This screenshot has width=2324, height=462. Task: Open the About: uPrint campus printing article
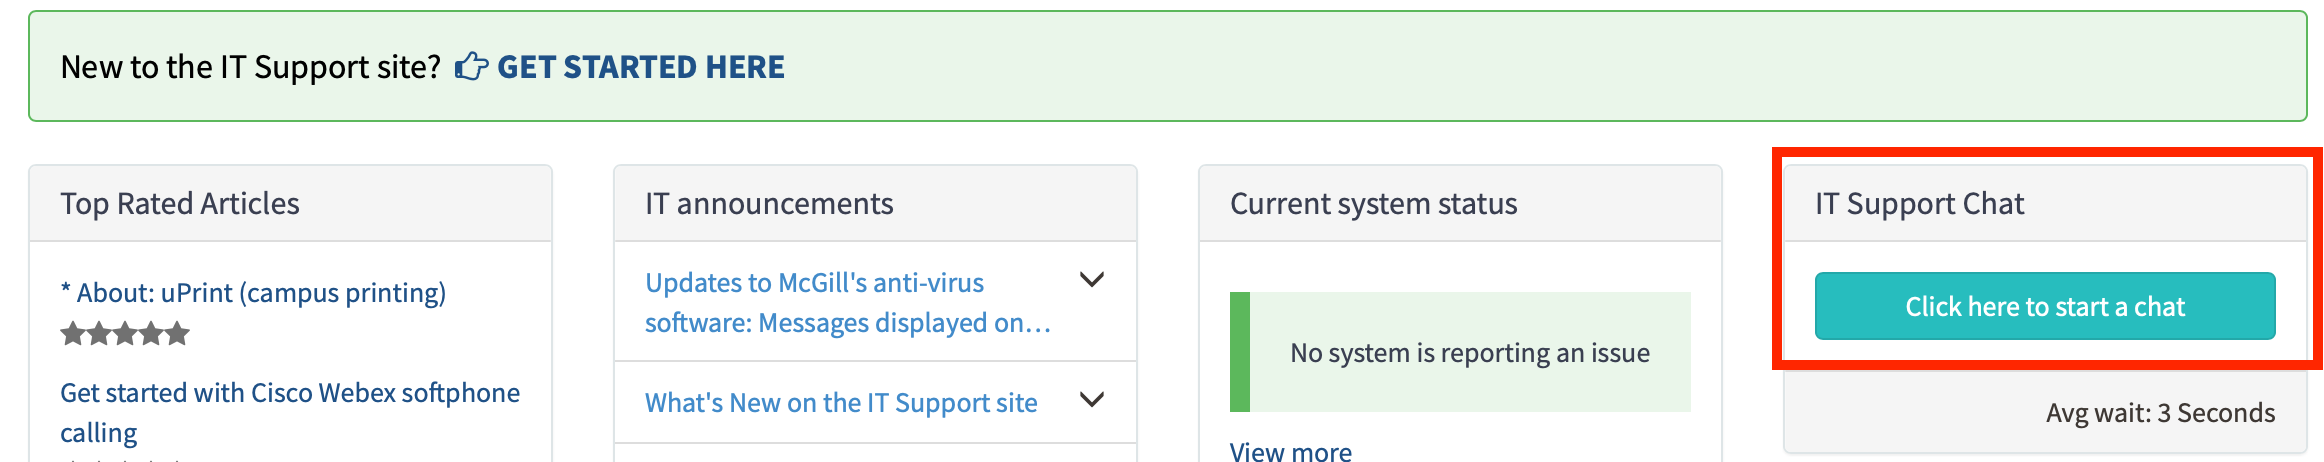pyautogui.click(x=253, y=293)
